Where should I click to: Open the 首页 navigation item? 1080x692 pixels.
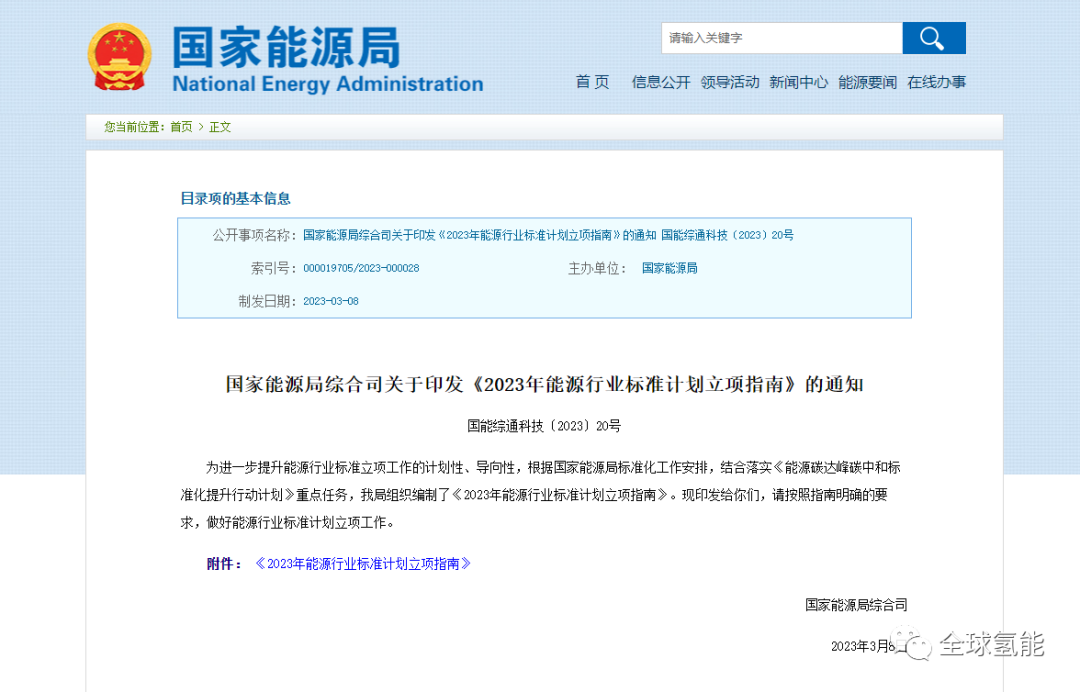(592, 83)
